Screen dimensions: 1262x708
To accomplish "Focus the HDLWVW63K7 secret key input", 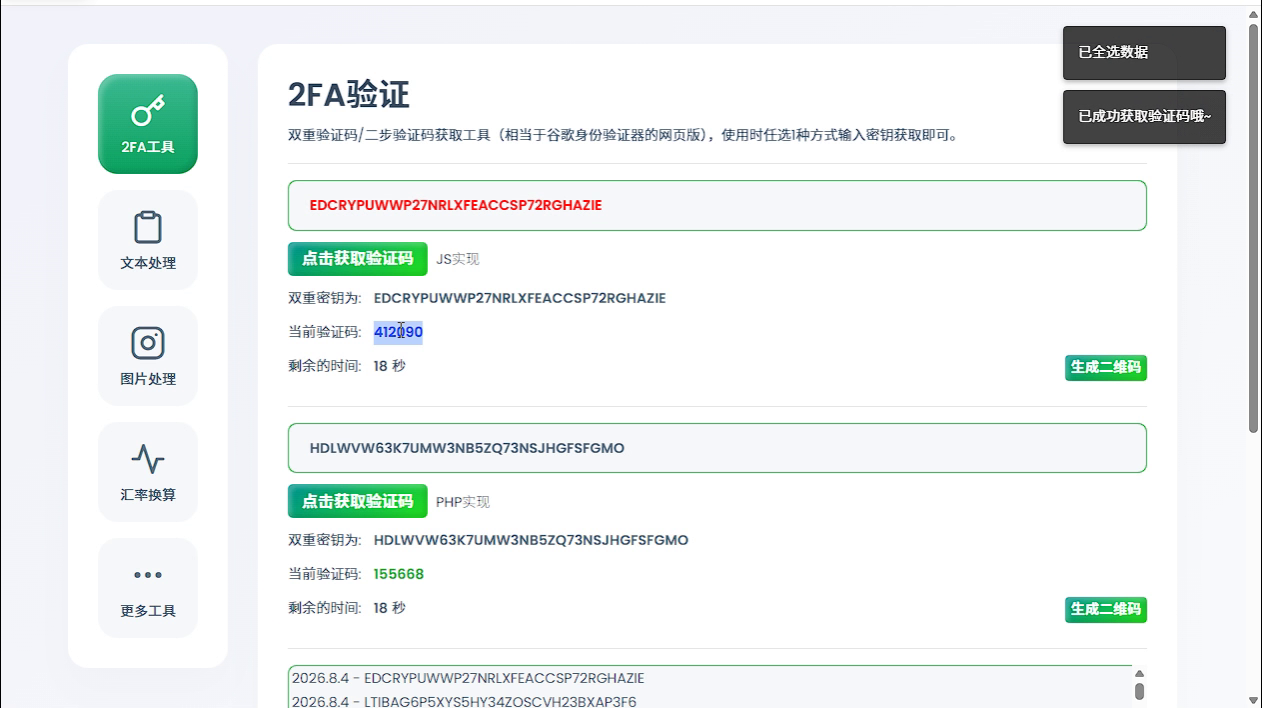I will (x=717, y=448).
